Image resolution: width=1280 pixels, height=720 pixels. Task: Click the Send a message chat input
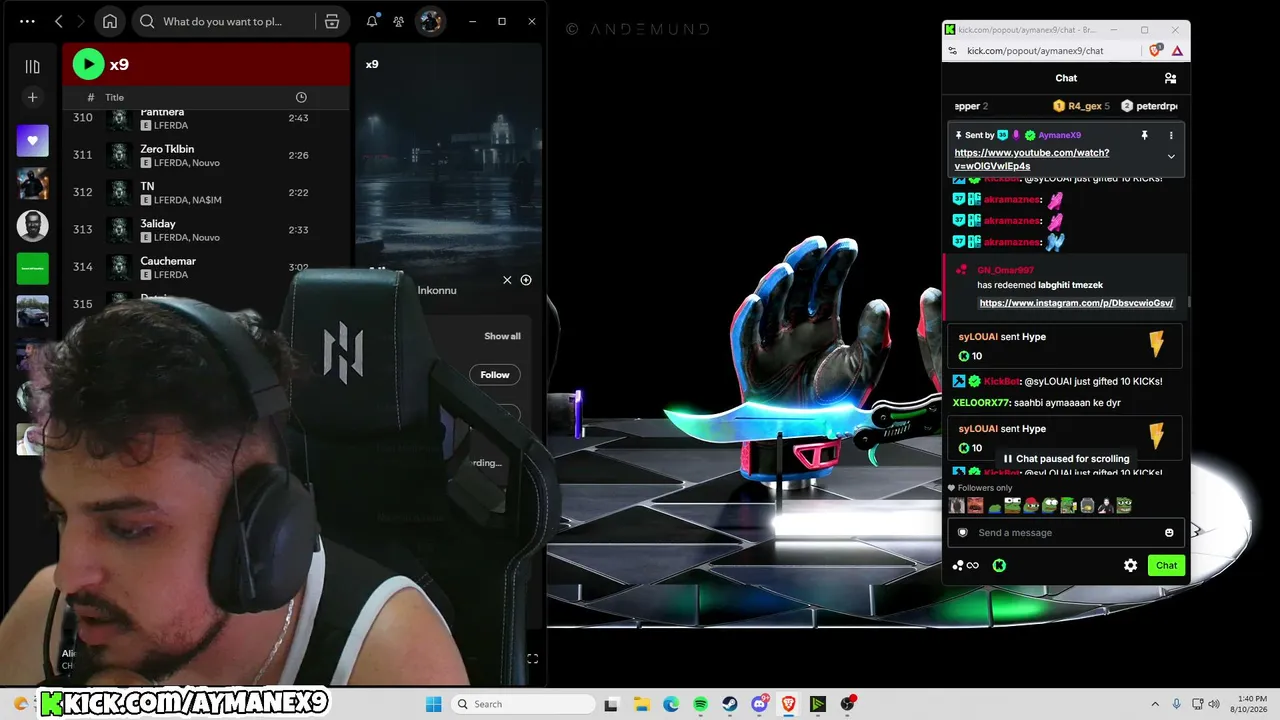coord(1066,533)
